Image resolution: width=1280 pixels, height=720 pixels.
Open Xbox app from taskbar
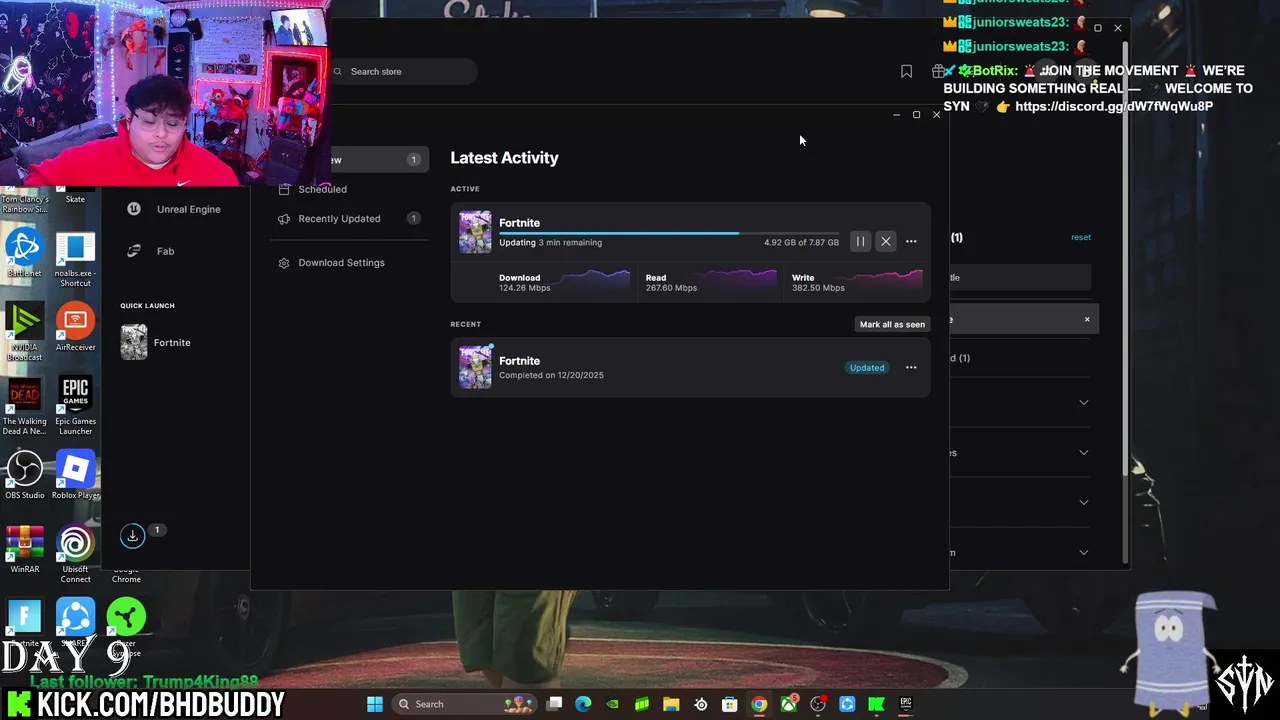(788, 704)
